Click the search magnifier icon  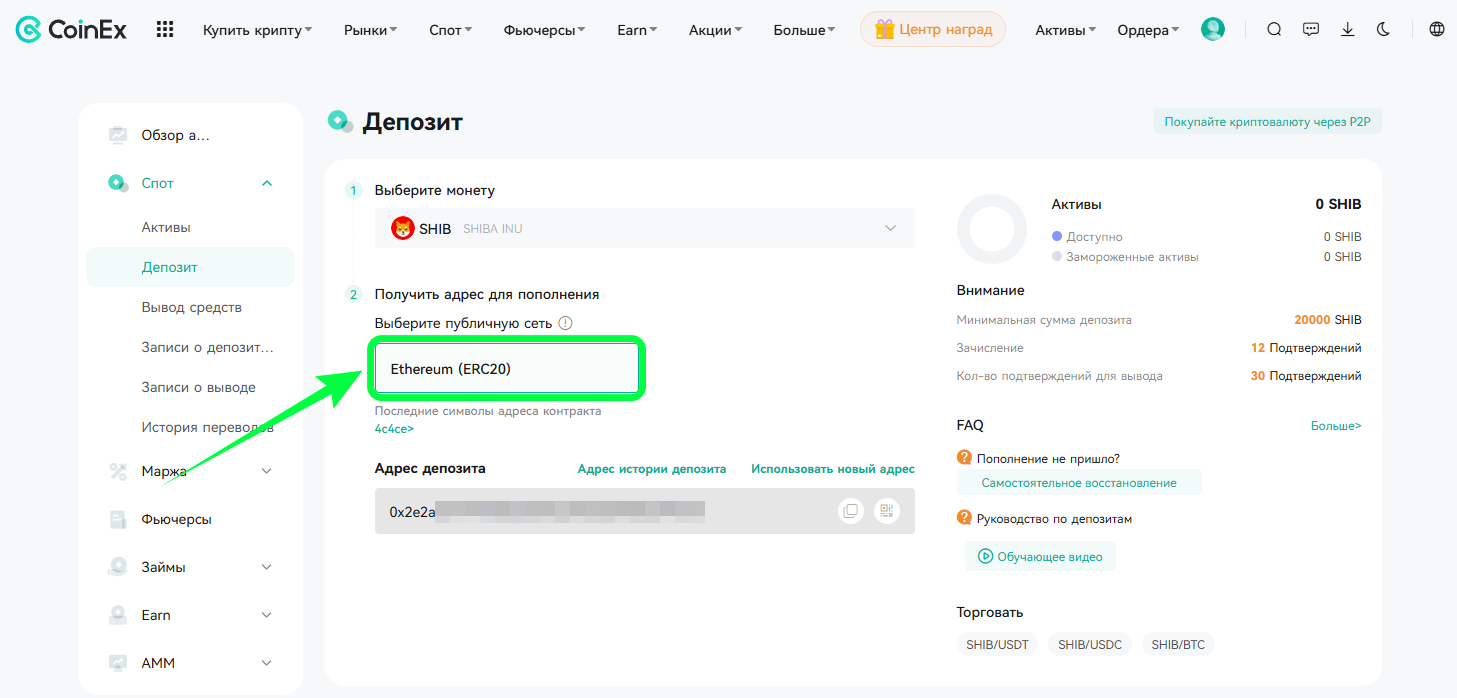(x=1274, y=29)
